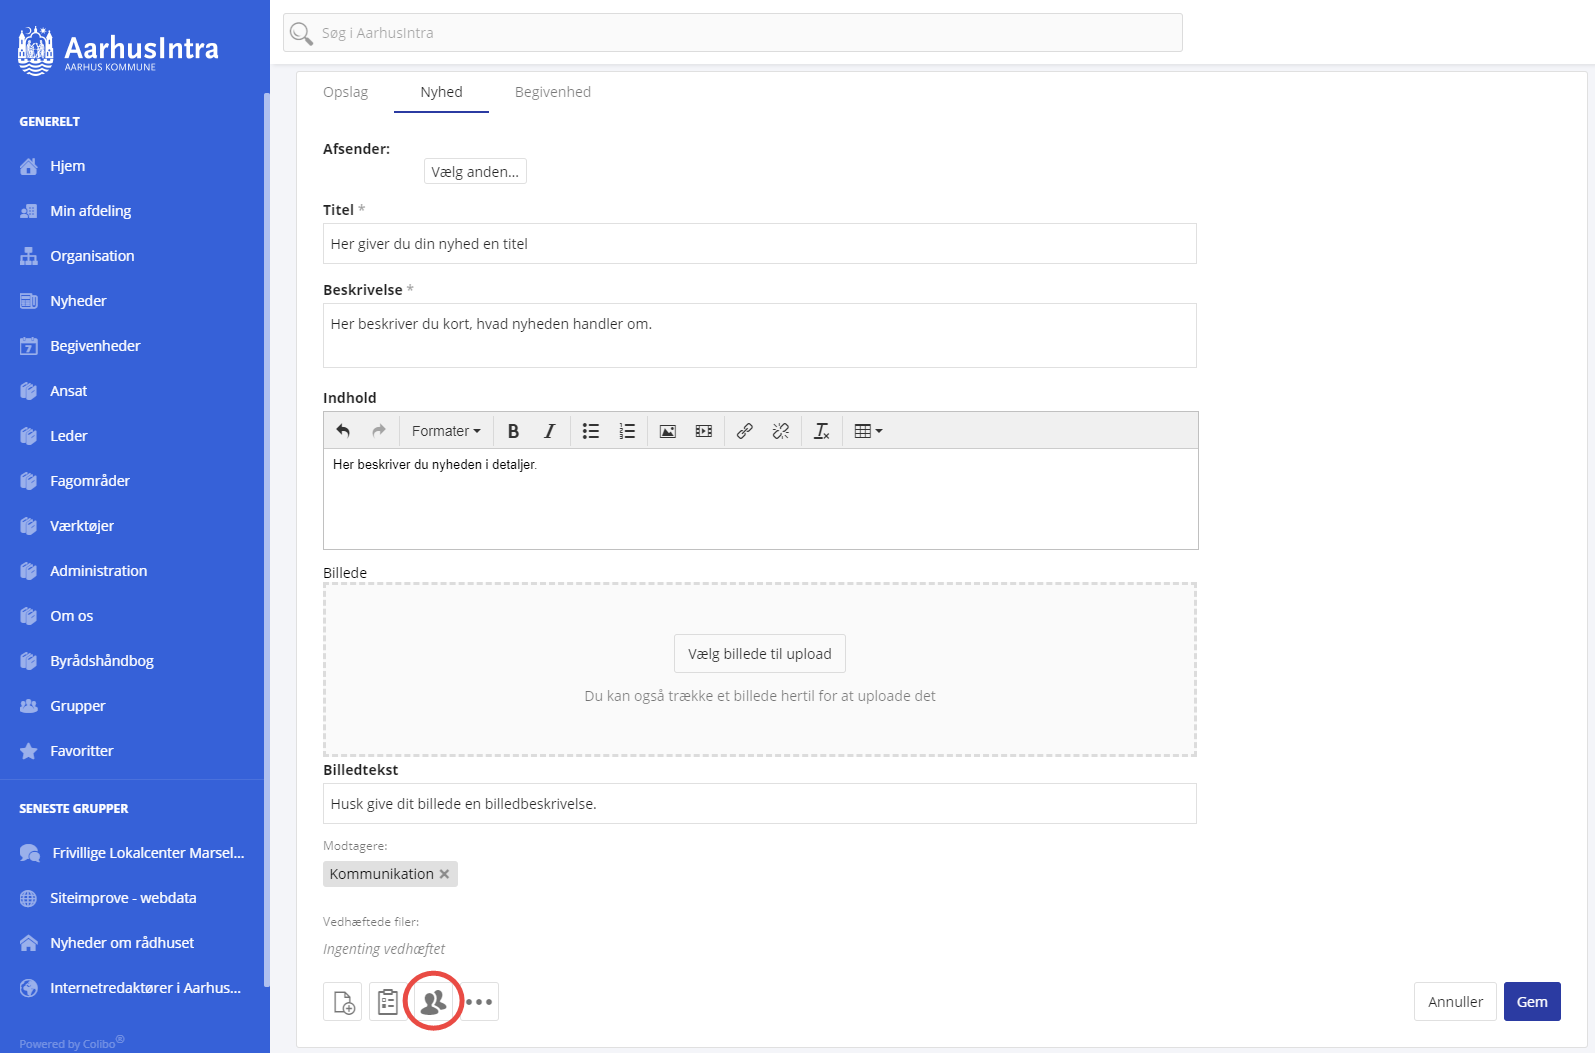Toggle italic text formatting
The height and width of the screenshot is (1053, 1595).
coord(549,431)
